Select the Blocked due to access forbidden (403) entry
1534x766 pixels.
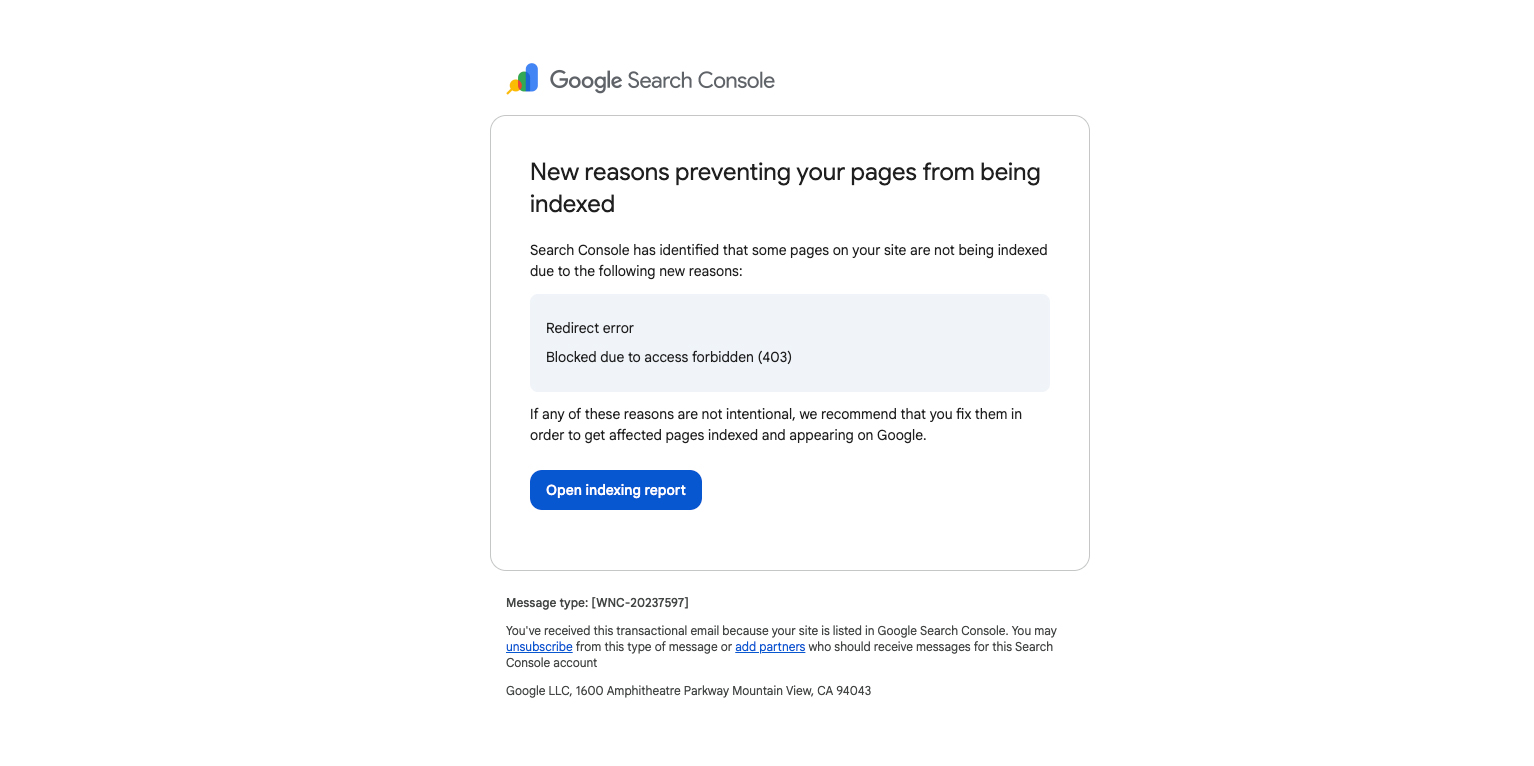pyautogui.click(x=668, y=357)
